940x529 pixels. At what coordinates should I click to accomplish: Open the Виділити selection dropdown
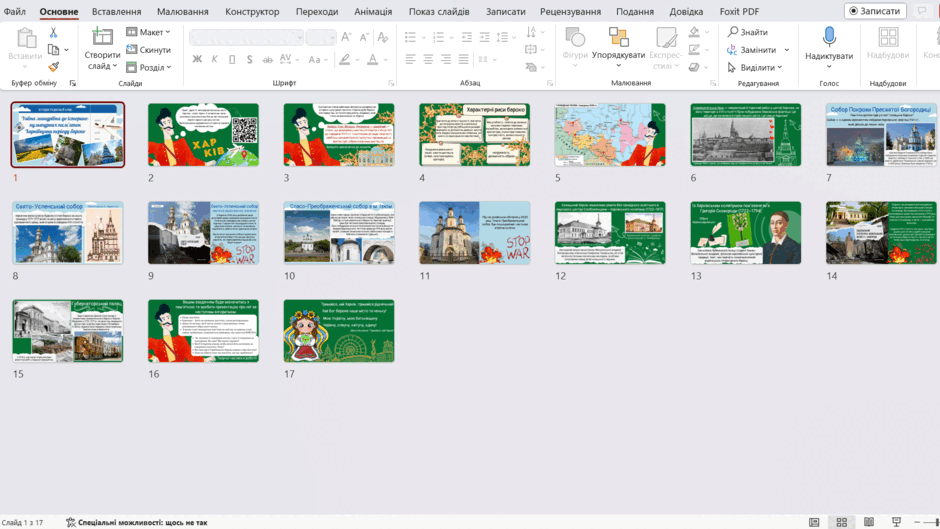(755, 67)
